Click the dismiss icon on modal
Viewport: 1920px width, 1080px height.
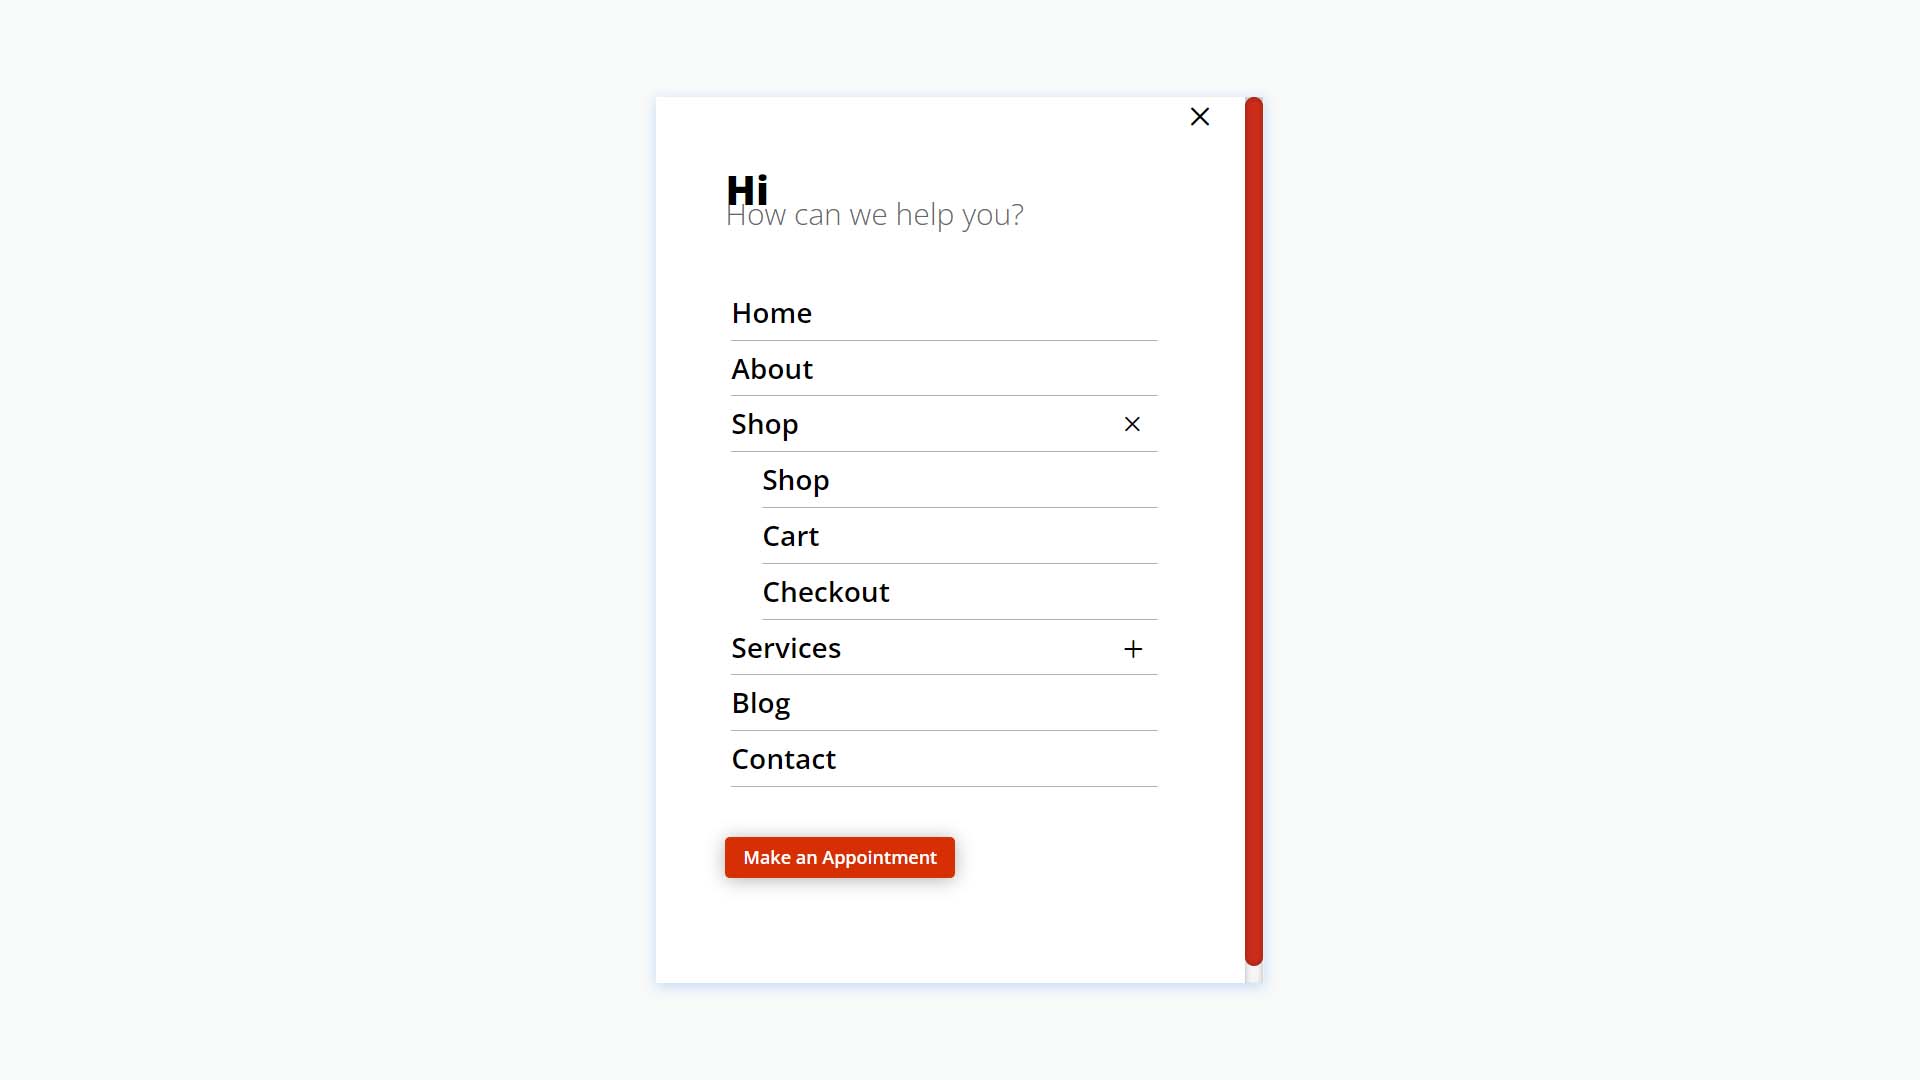point(1200,116)
